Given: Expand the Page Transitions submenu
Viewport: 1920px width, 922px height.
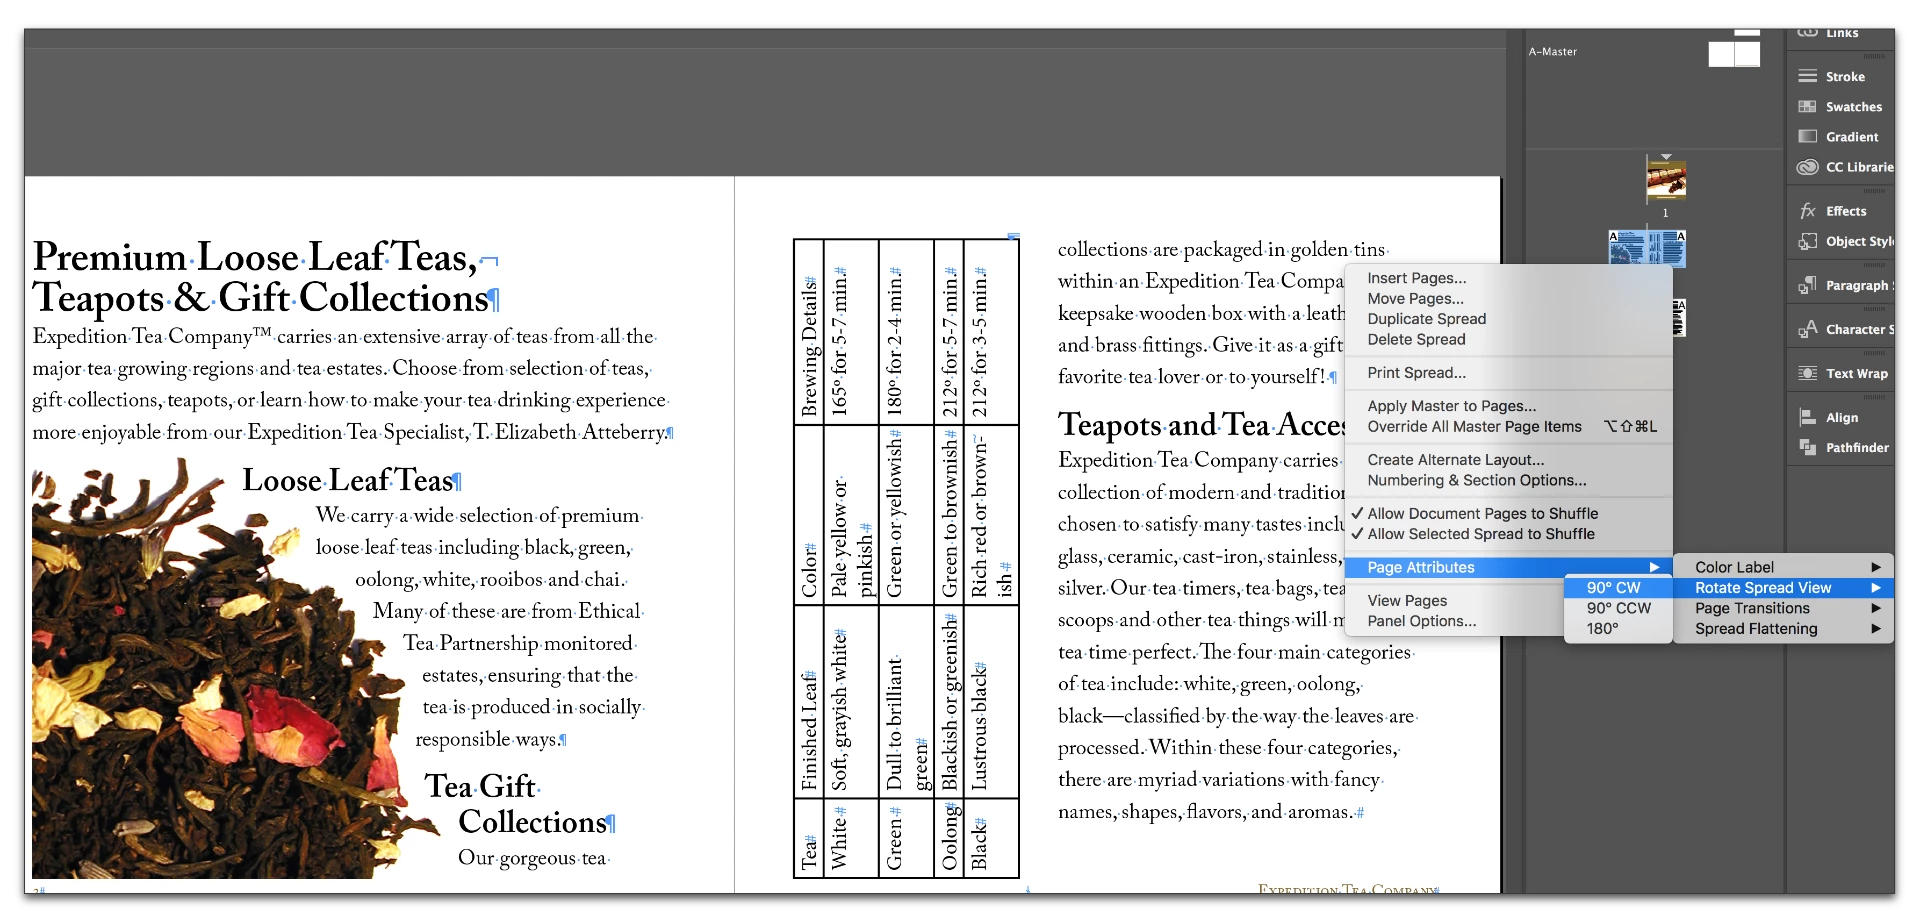Looking at the screenshot, I should [1783, 608].
